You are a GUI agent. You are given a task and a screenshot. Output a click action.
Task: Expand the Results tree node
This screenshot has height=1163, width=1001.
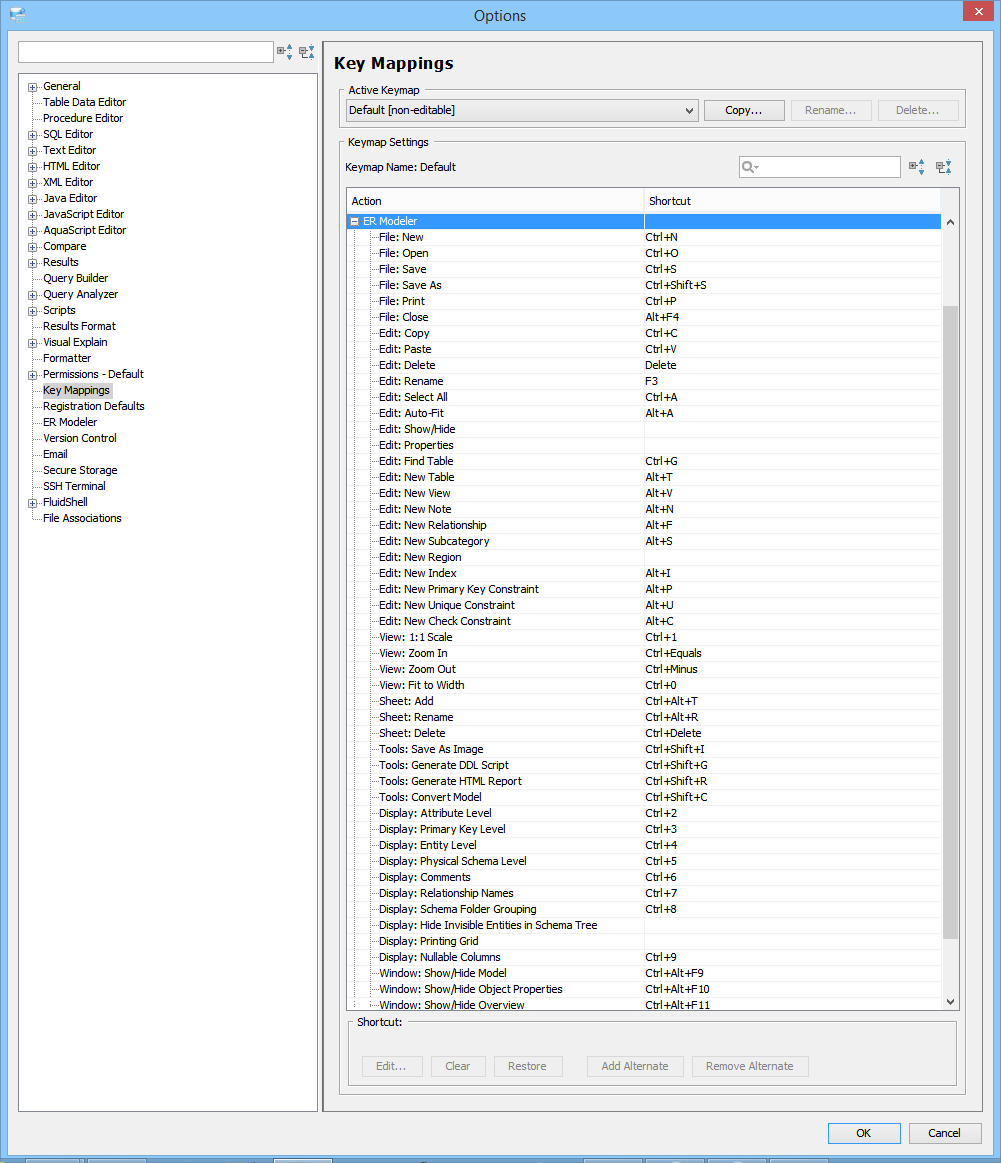click(x=33, y=263)
